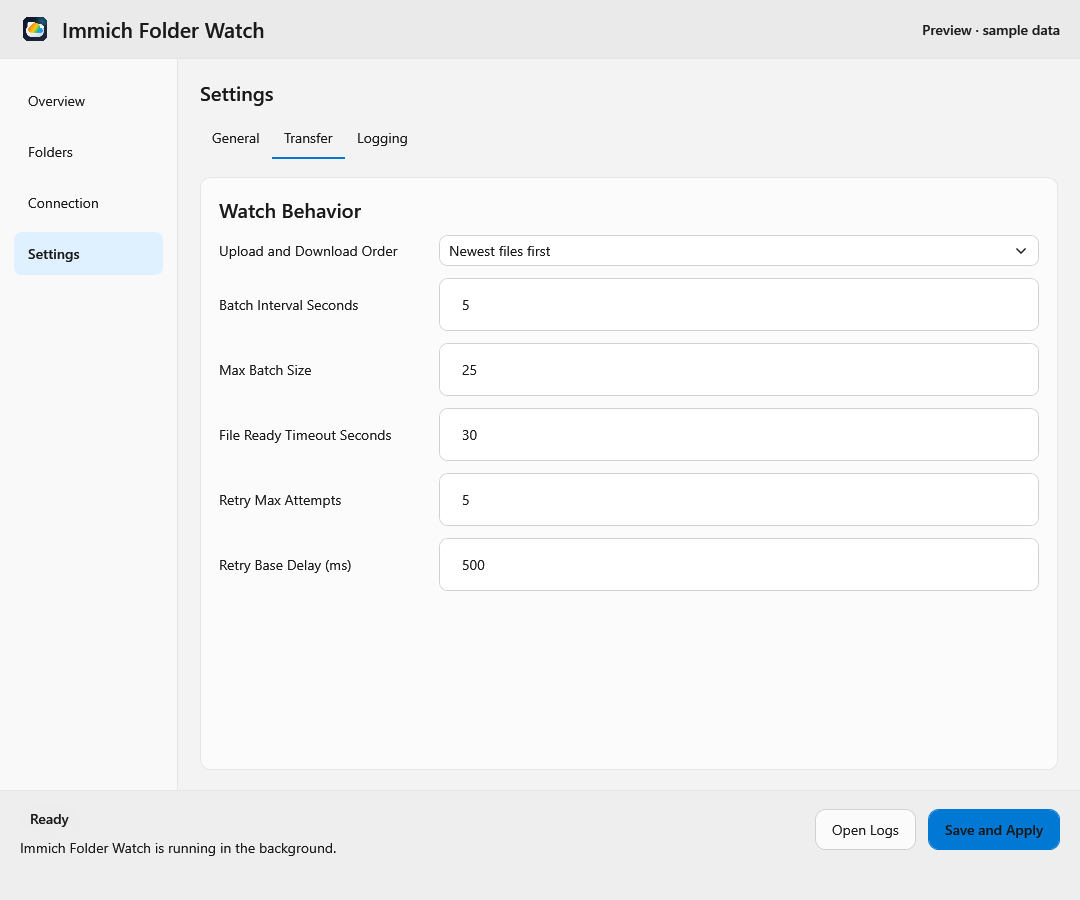
Task: Go to the Folders sidebar item
Action: [88, 152]
